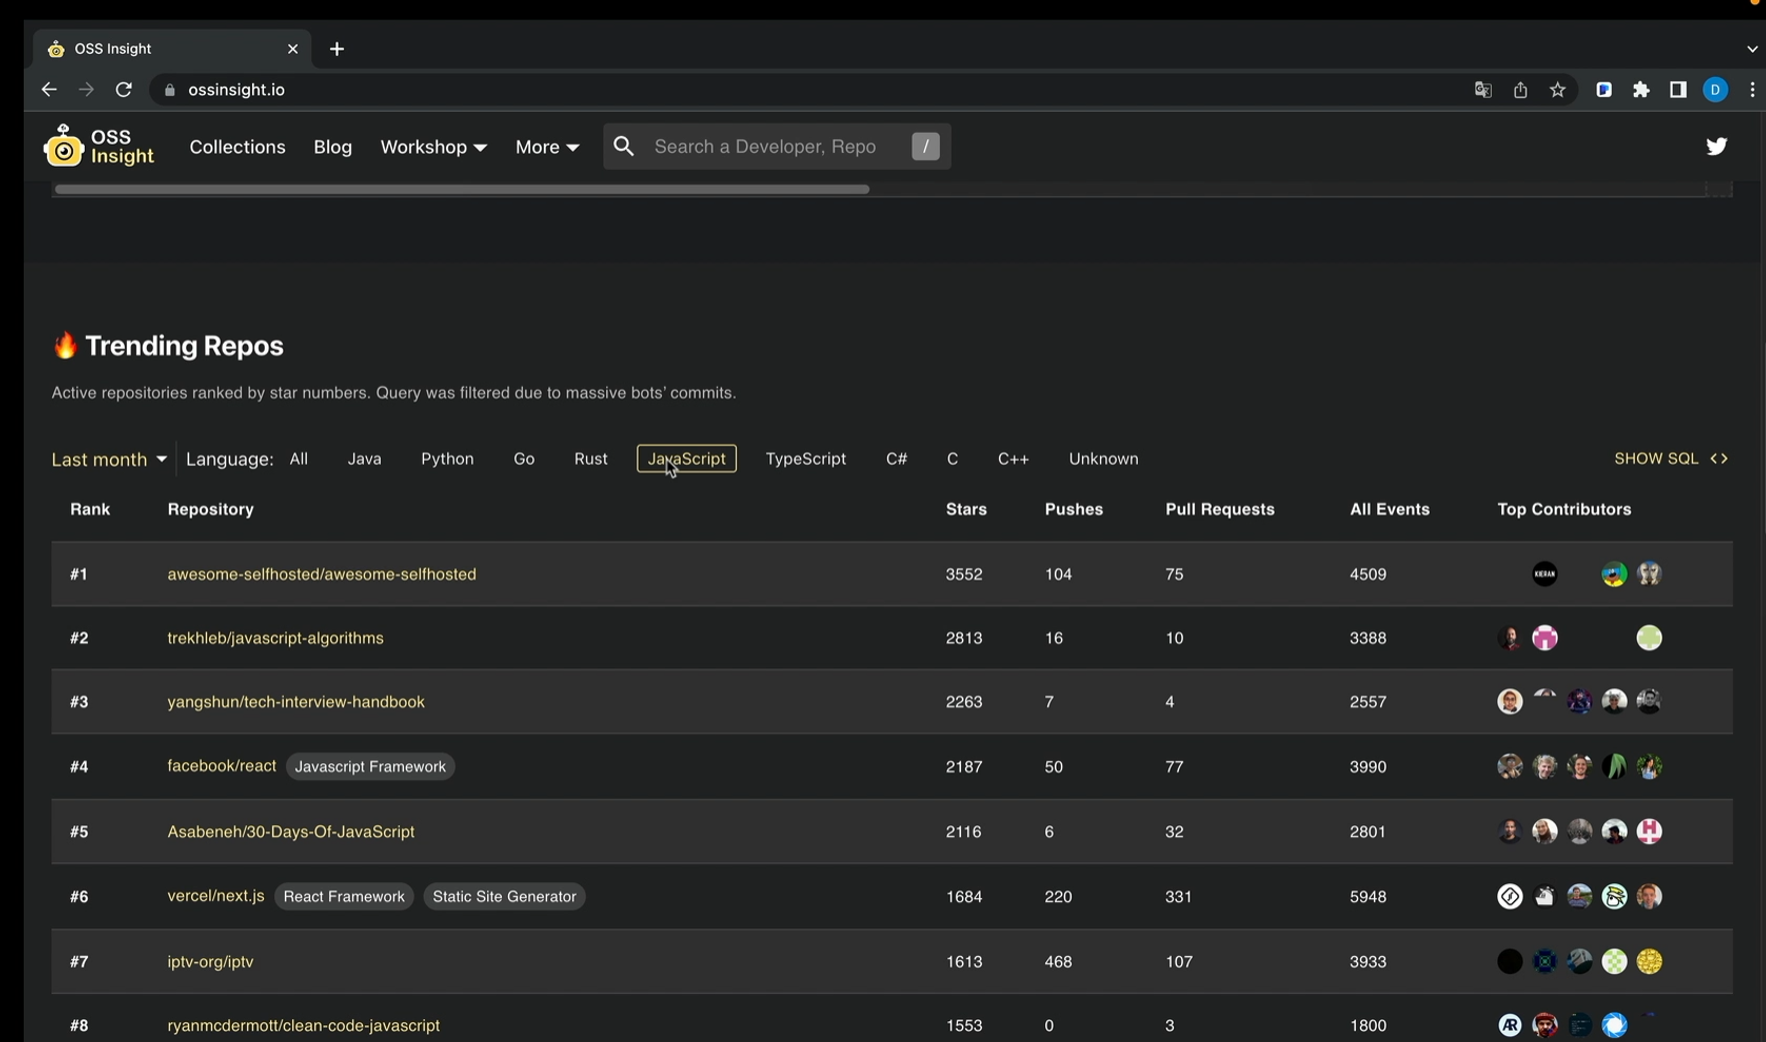Open the translate page icon
This screenshot has width=1766, height=1042.
point(1483,90)
